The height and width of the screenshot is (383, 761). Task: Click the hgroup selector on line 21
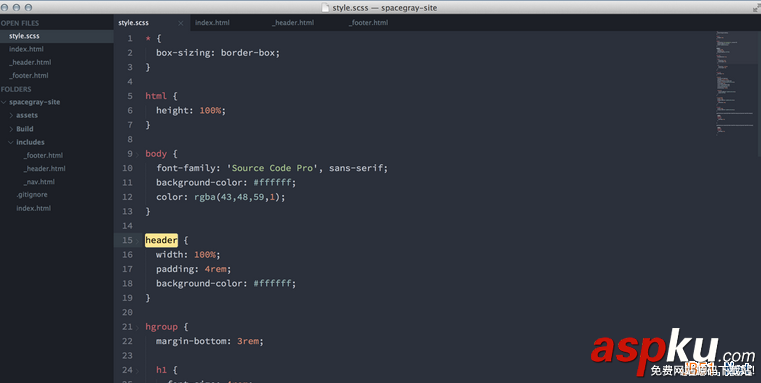point(161,327)
